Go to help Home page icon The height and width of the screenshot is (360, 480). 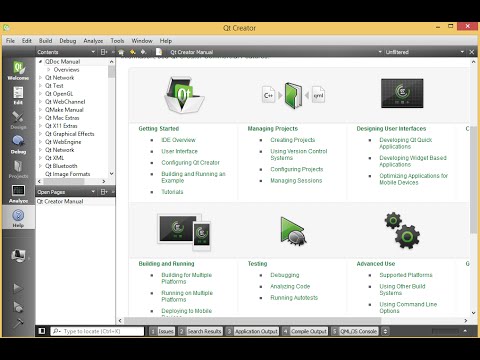click(x=121, y=52)
